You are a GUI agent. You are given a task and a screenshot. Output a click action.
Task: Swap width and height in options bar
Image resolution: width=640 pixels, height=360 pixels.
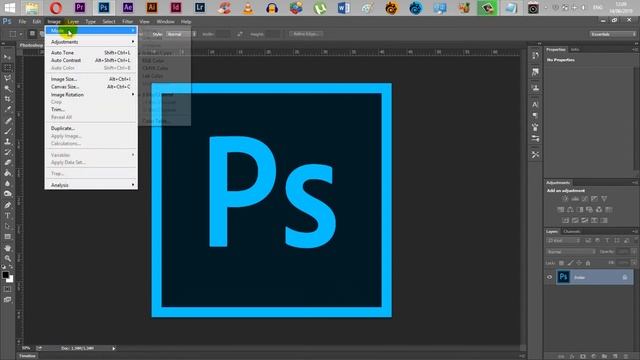click(x=240, y=34)
